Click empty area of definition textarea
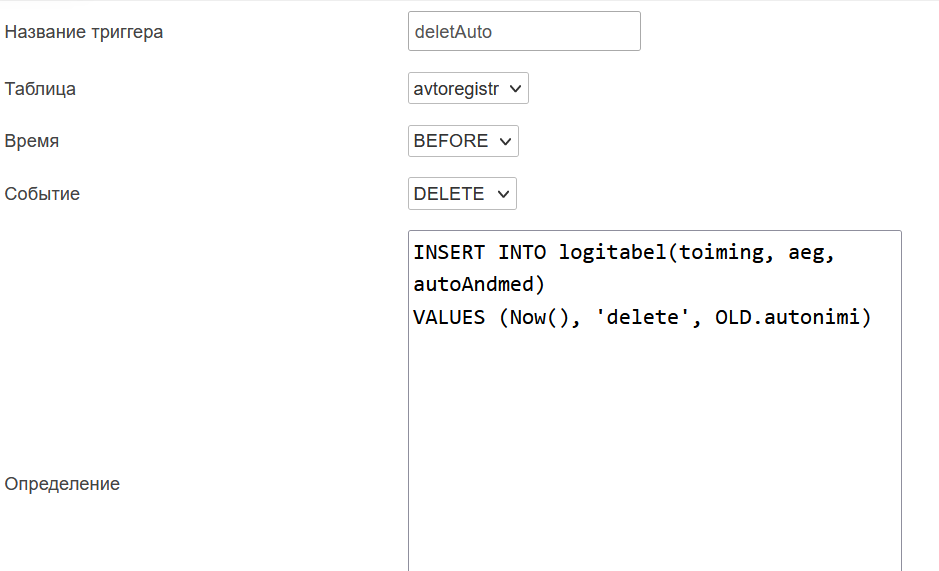Viewport: 939px width, 571px height. [655, 449]
